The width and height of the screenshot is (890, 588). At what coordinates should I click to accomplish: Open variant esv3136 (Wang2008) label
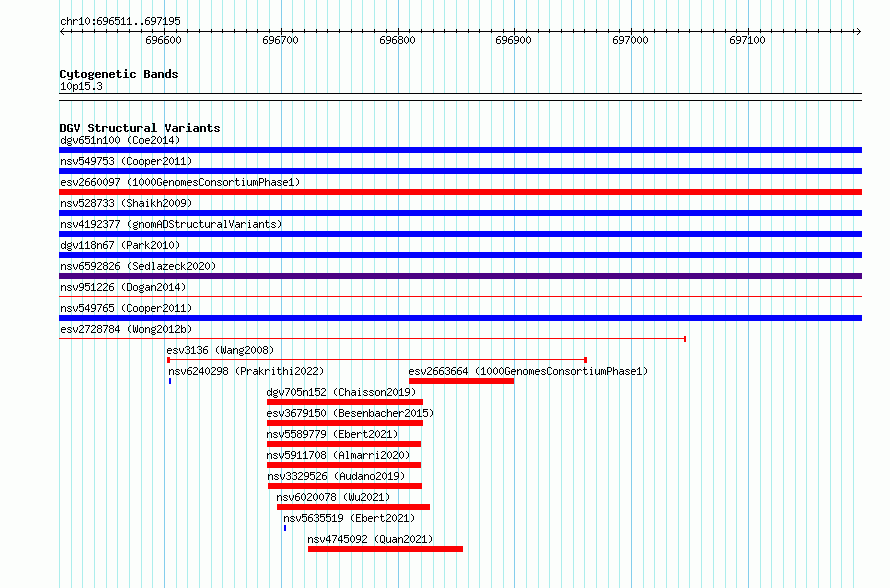pos(220,350)
